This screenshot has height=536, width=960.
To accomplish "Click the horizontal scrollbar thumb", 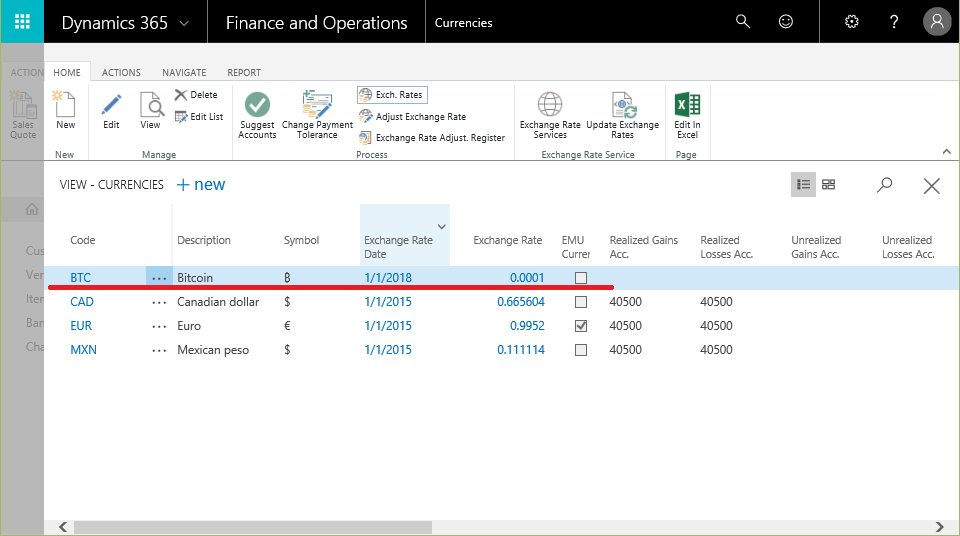I will click(x=253, y=527).
